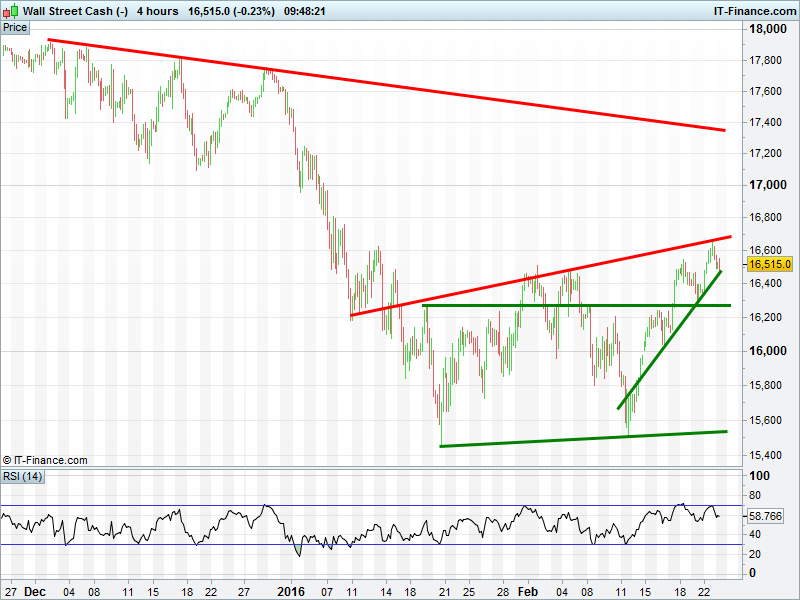
Task: Click the 'Wall Street Cash (-)' title
Action: [76, 11]
